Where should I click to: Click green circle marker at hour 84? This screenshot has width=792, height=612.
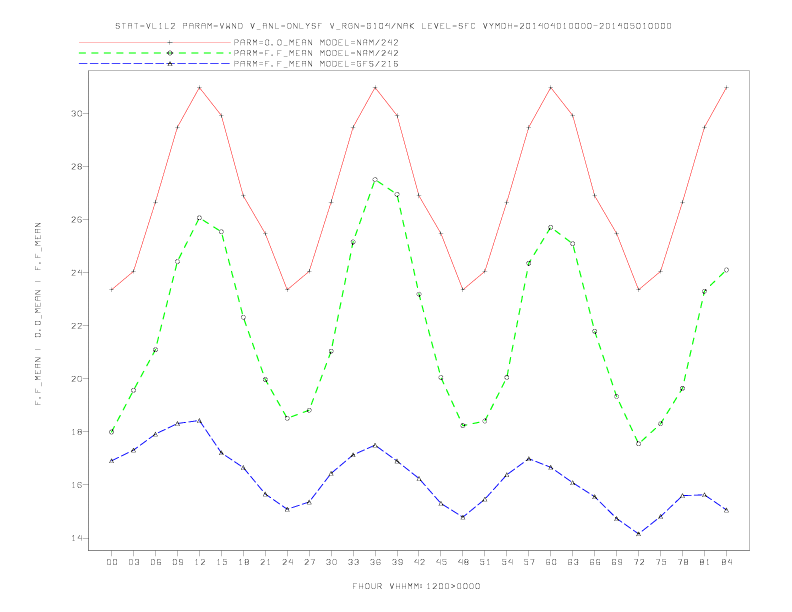coord(727,270)
